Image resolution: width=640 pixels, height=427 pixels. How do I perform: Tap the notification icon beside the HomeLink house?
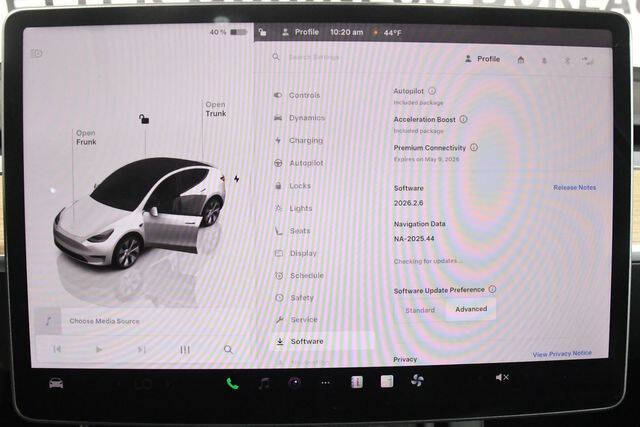(x=544, y=60)
